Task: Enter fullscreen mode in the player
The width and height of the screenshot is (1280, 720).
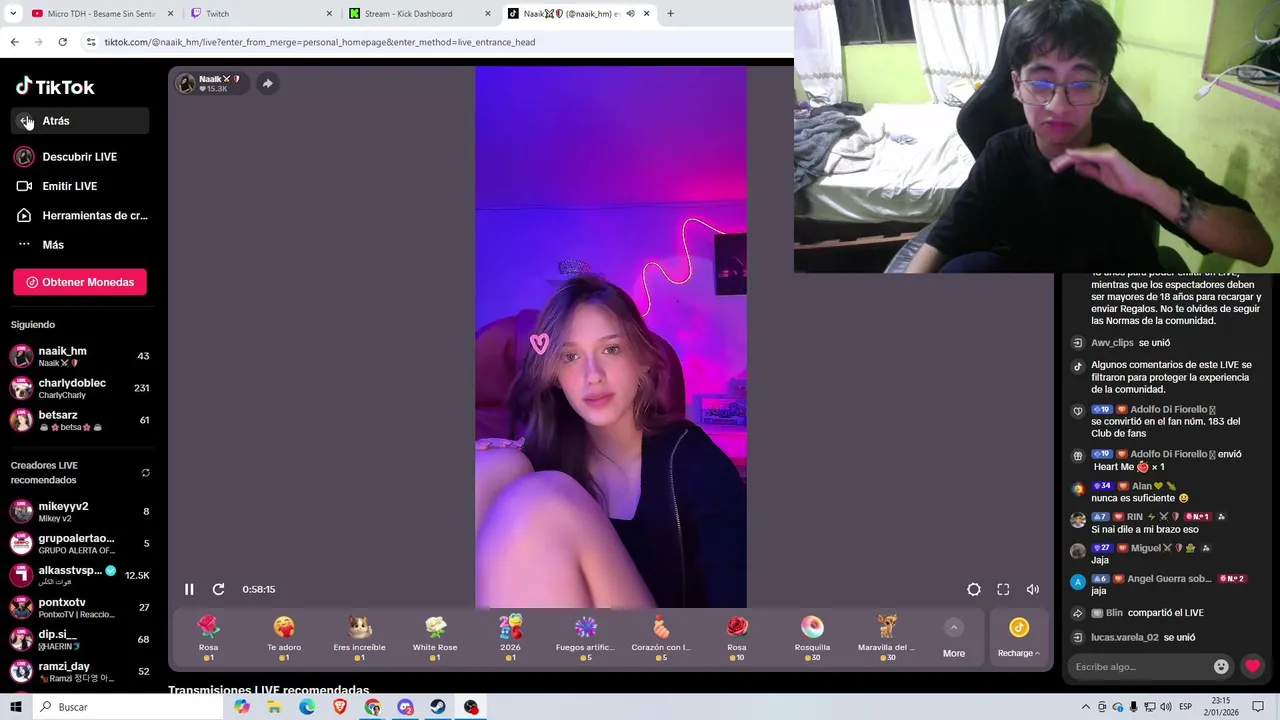Action: click(1003, 590)
